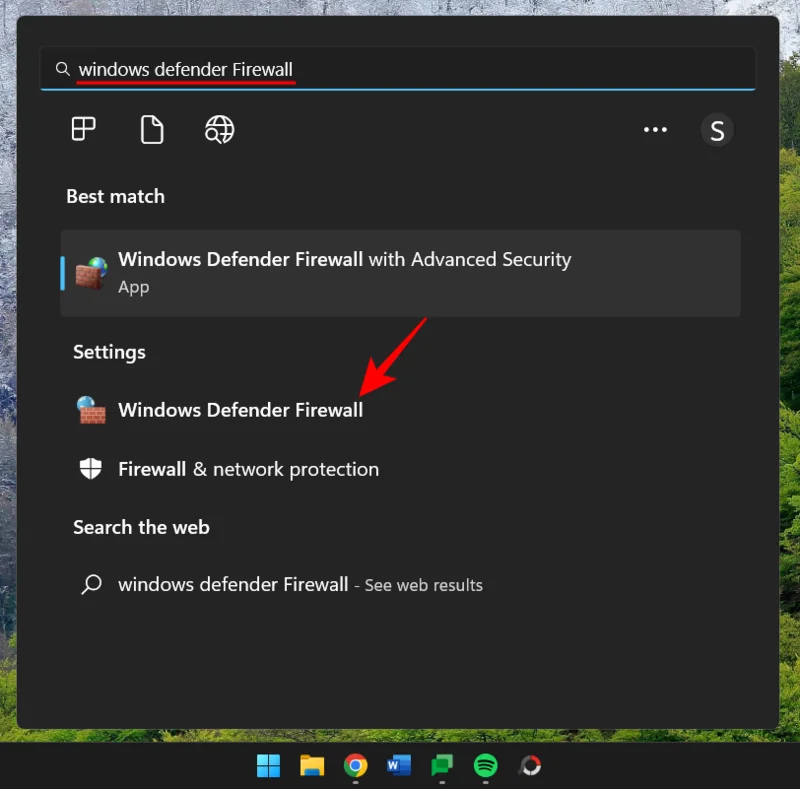Click the shield icon beside Firewall & network protection

point(91,468)
